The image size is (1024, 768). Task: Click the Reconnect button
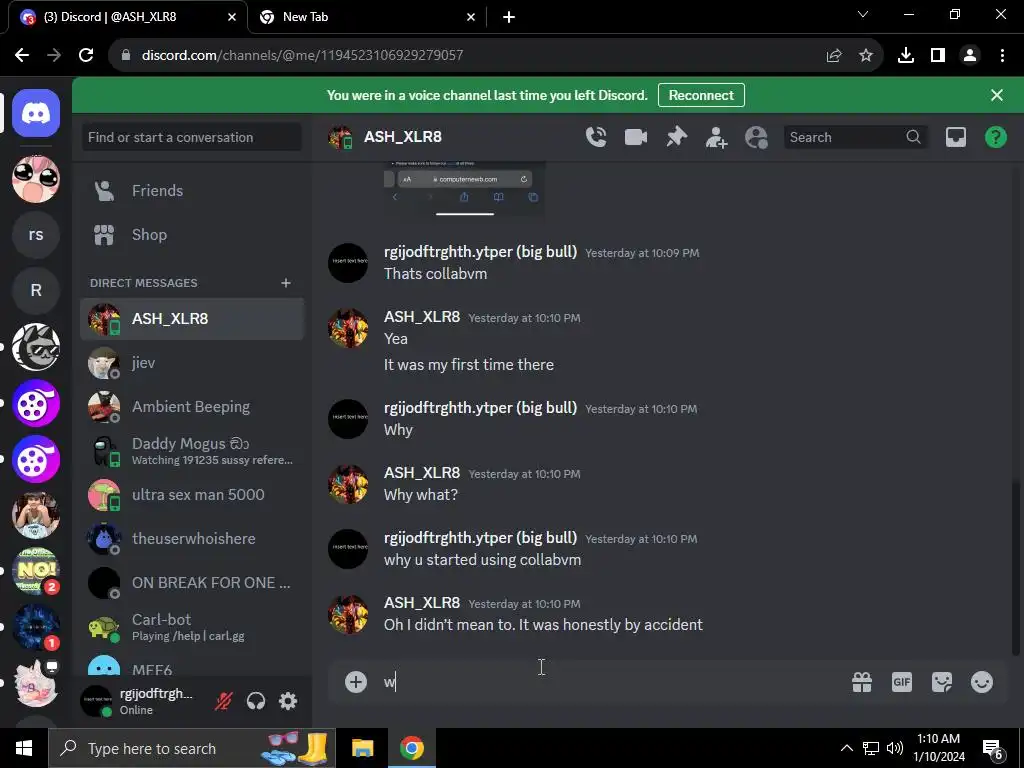click(701, 95)
